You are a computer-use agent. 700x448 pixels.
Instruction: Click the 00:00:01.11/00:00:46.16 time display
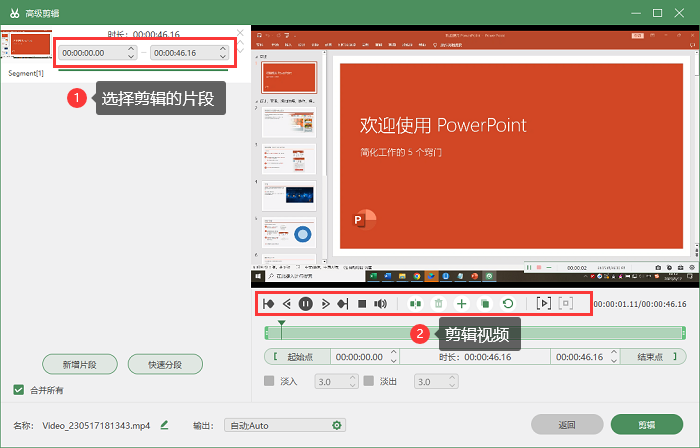pos(640,304)
